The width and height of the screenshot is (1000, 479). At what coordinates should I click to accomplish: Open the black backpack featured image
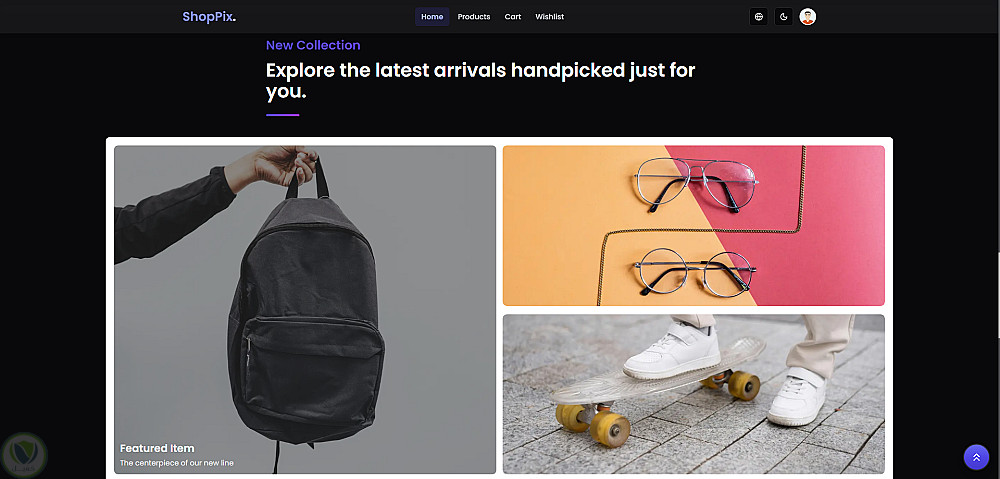305,309
